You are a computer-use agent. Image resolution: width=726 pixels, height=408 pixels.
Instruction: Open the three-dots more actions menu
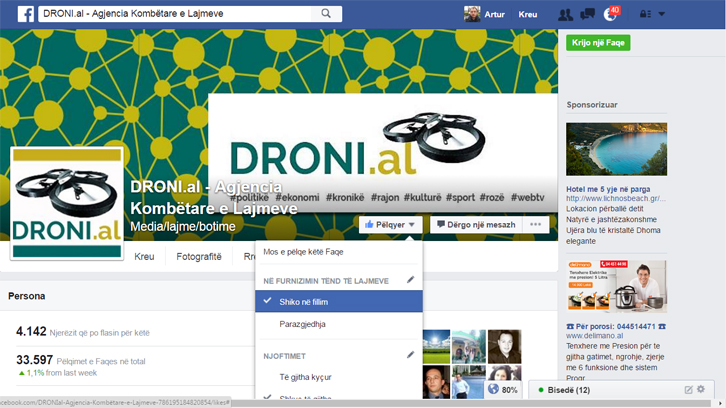[x=537, y=225]
